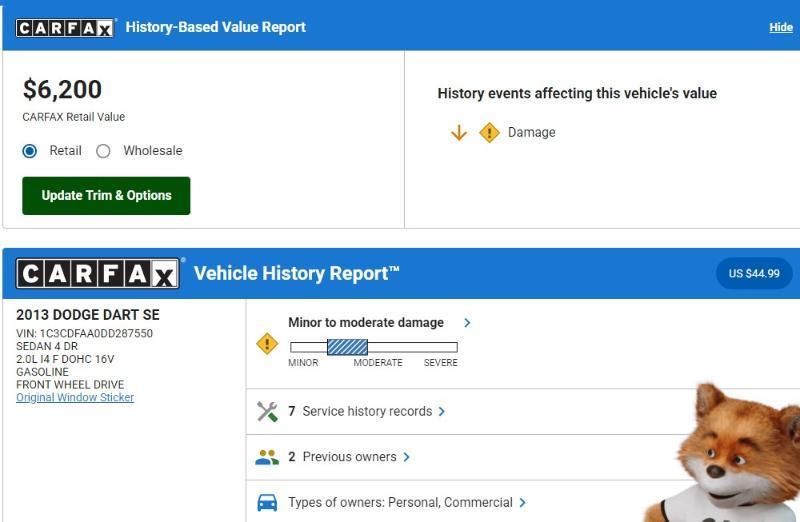
Task: Click the warning diamond beside damage severity
Action: [267, 343]
